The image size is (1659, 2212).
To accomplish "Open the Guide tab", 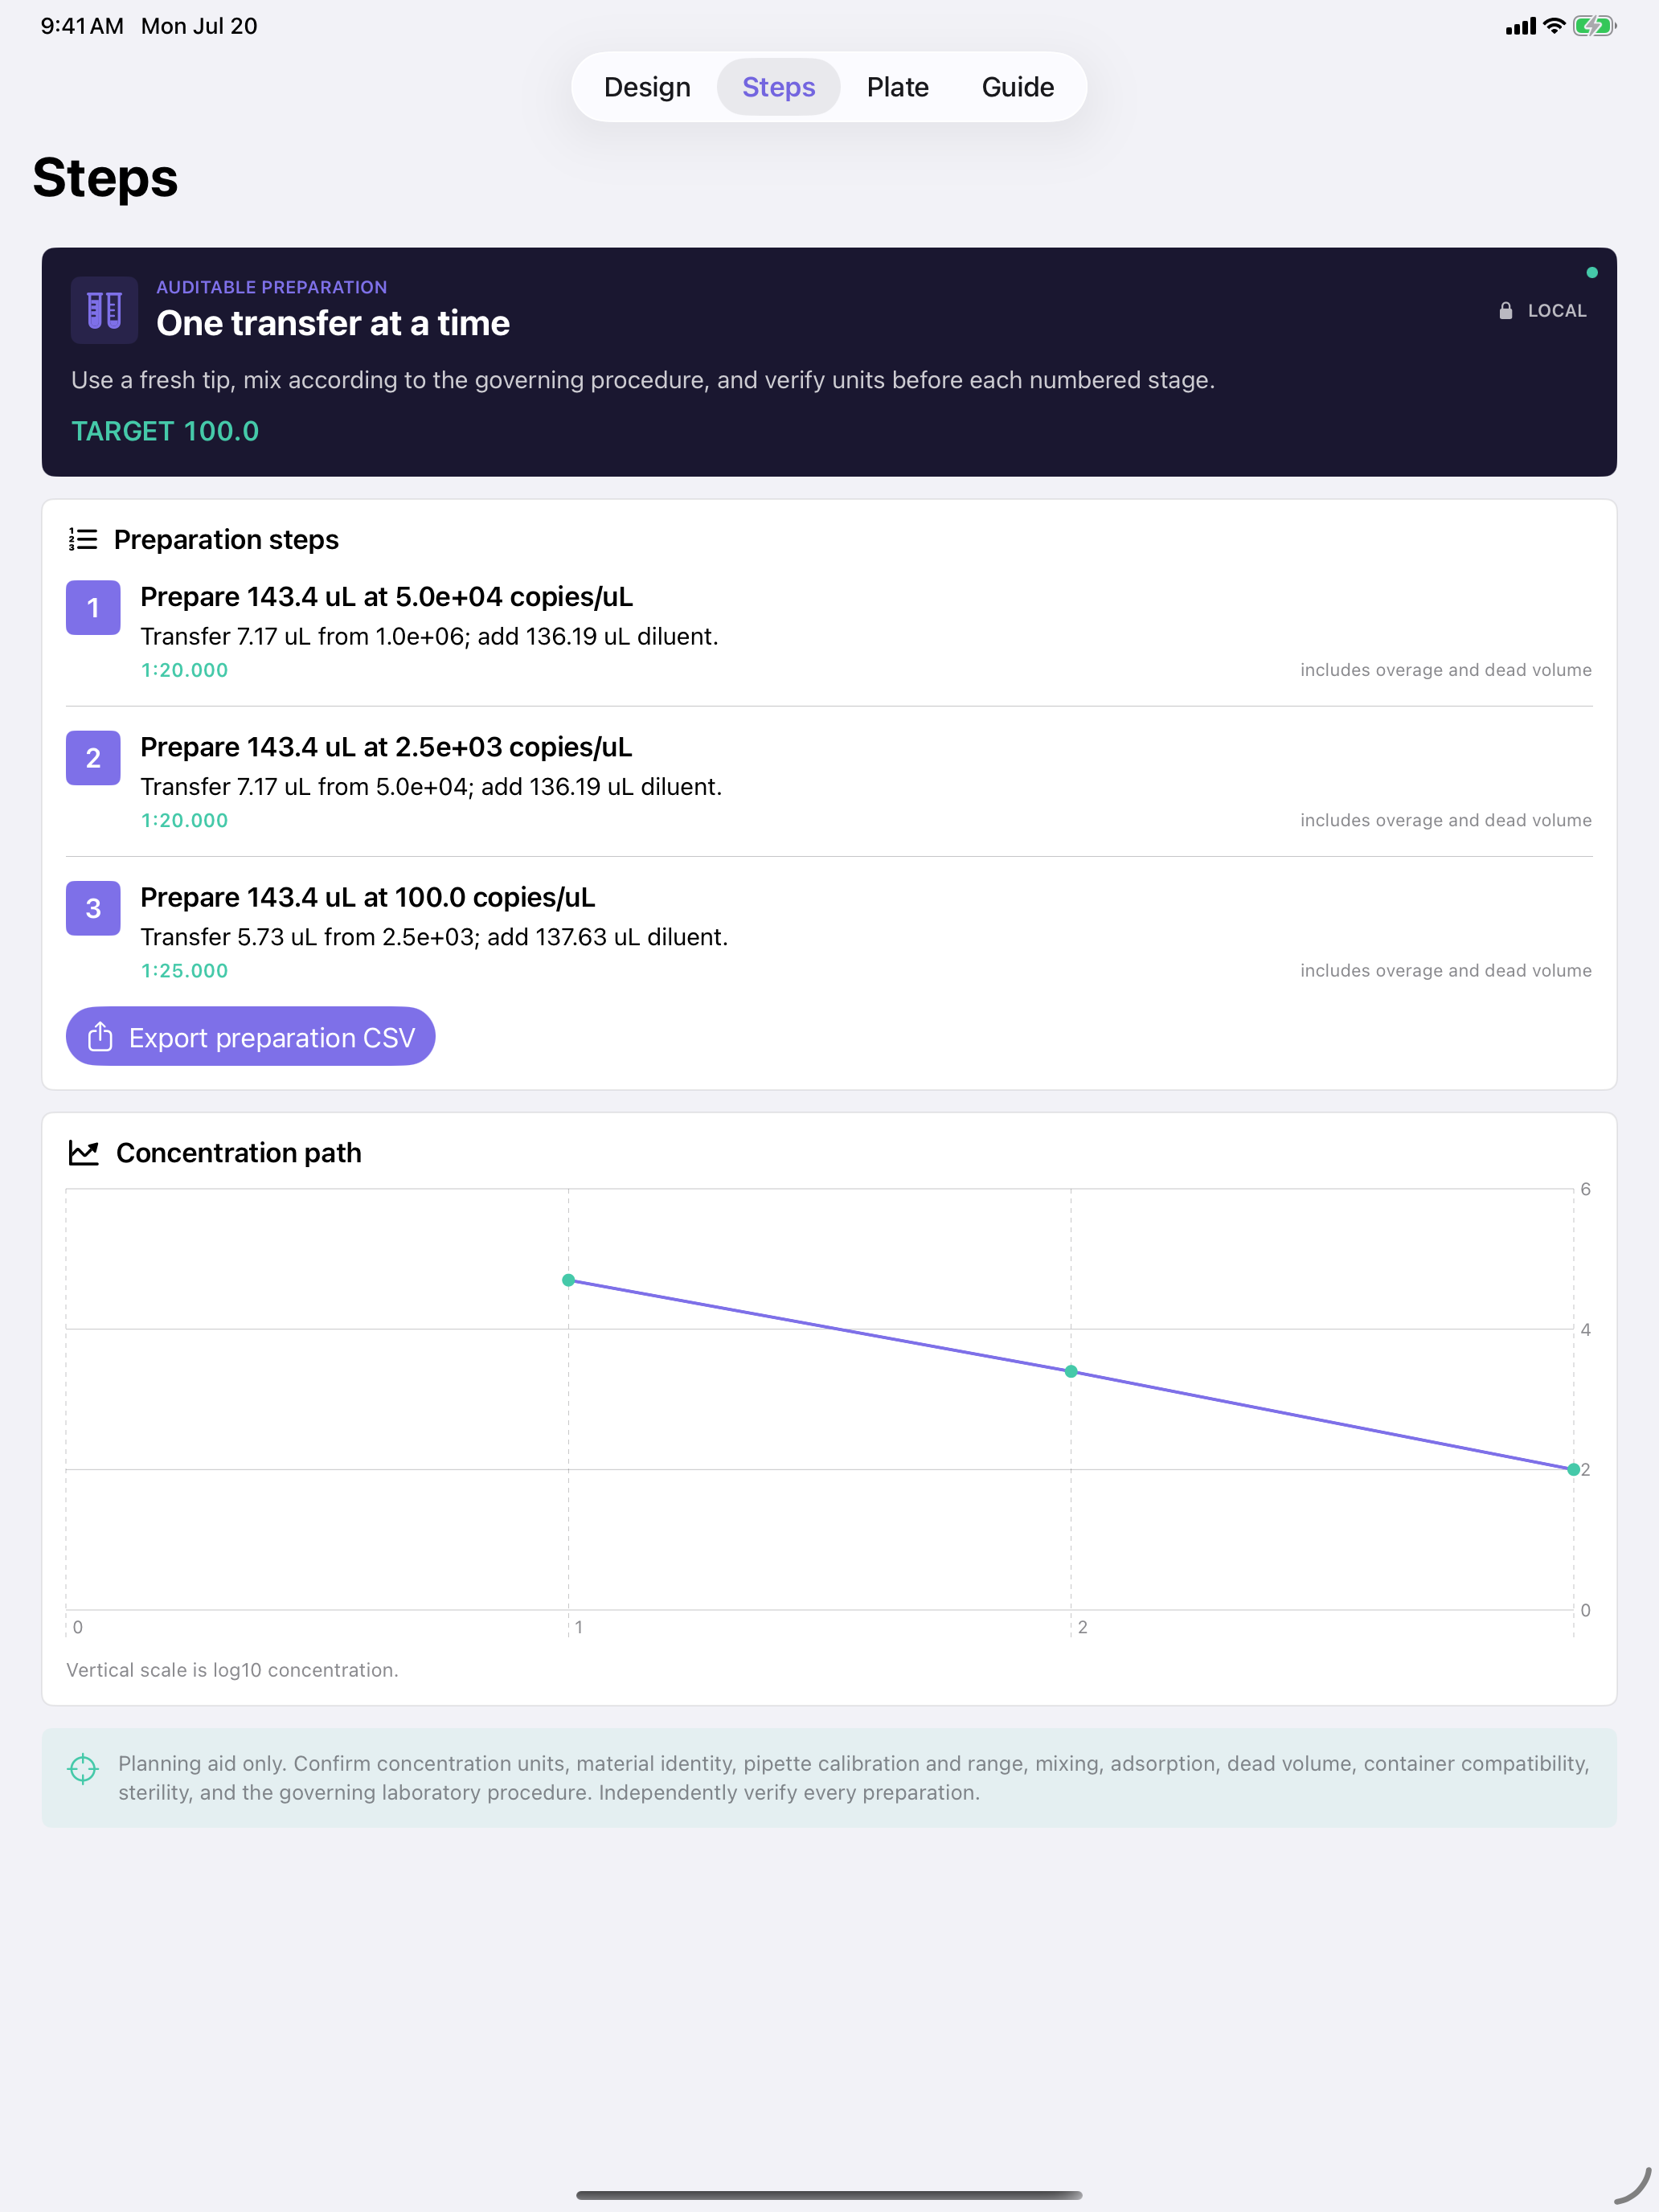I will (x=1017, y=87).
